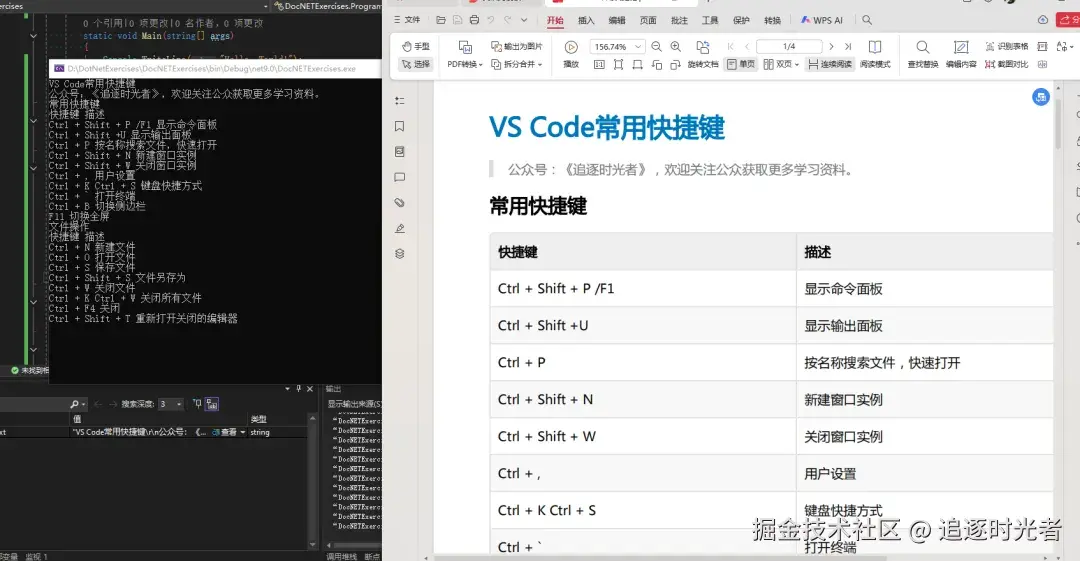
Task: Activate the Select (选择) tool in WPS
Action: [x=416, y=64]
